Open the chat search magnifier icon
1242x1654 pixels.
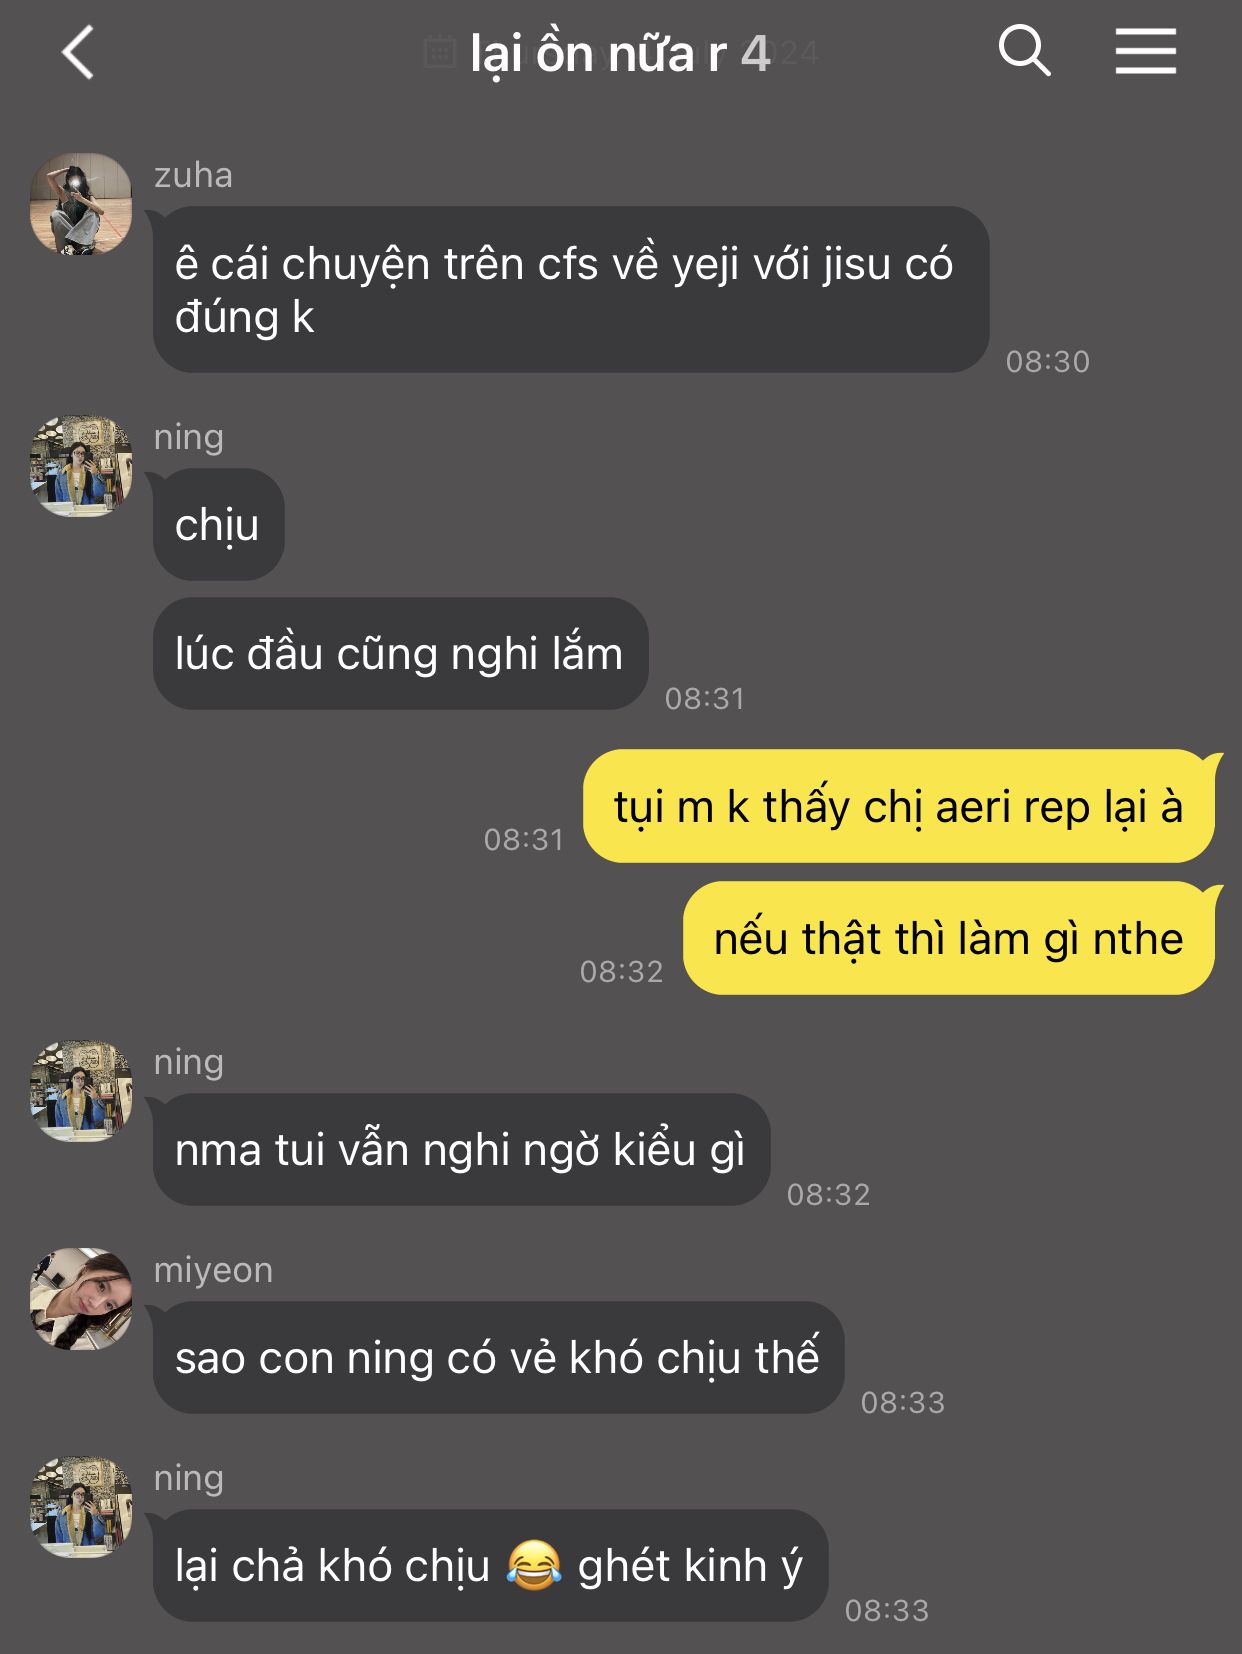pos(1024,50)
